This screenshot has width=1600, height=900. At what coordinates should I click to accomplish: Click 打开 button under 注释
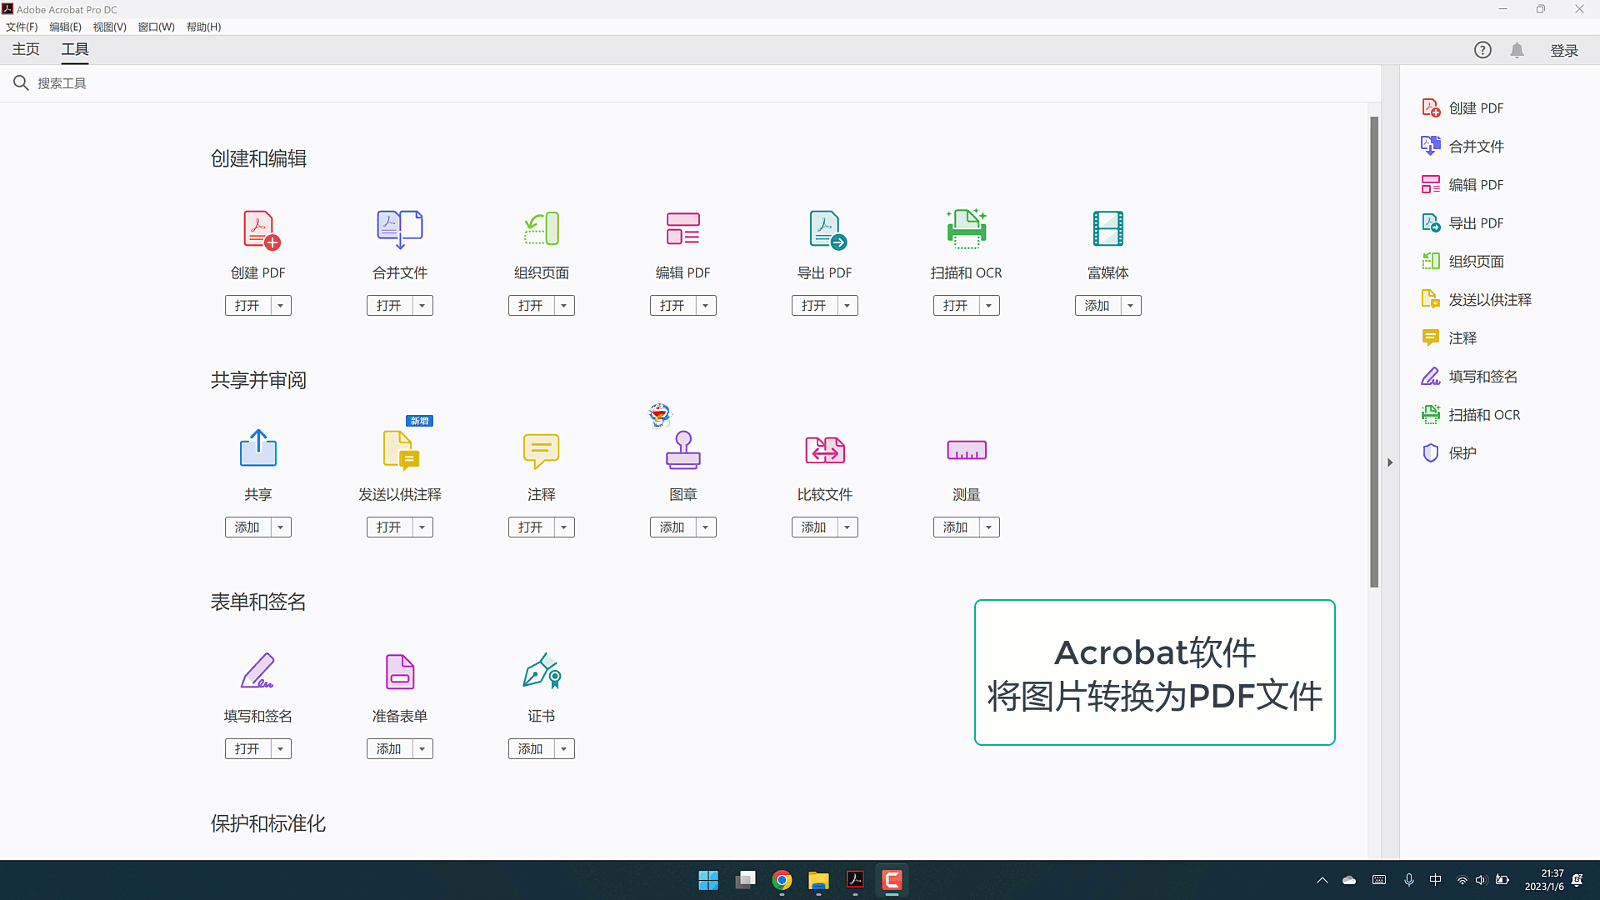pyautogui.click(x=531, y=527)
